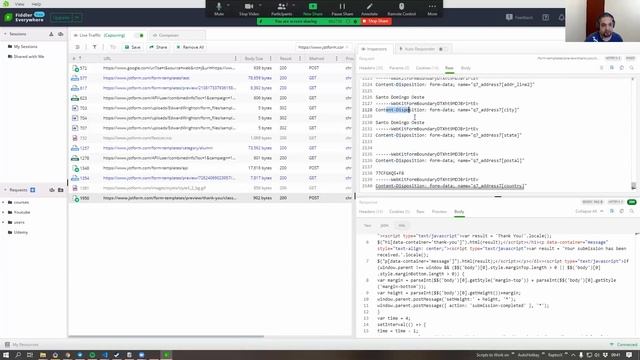Click the cloud icon in Requests header
The height and width of the screenshot is (360, 640).
click(52, 190)
